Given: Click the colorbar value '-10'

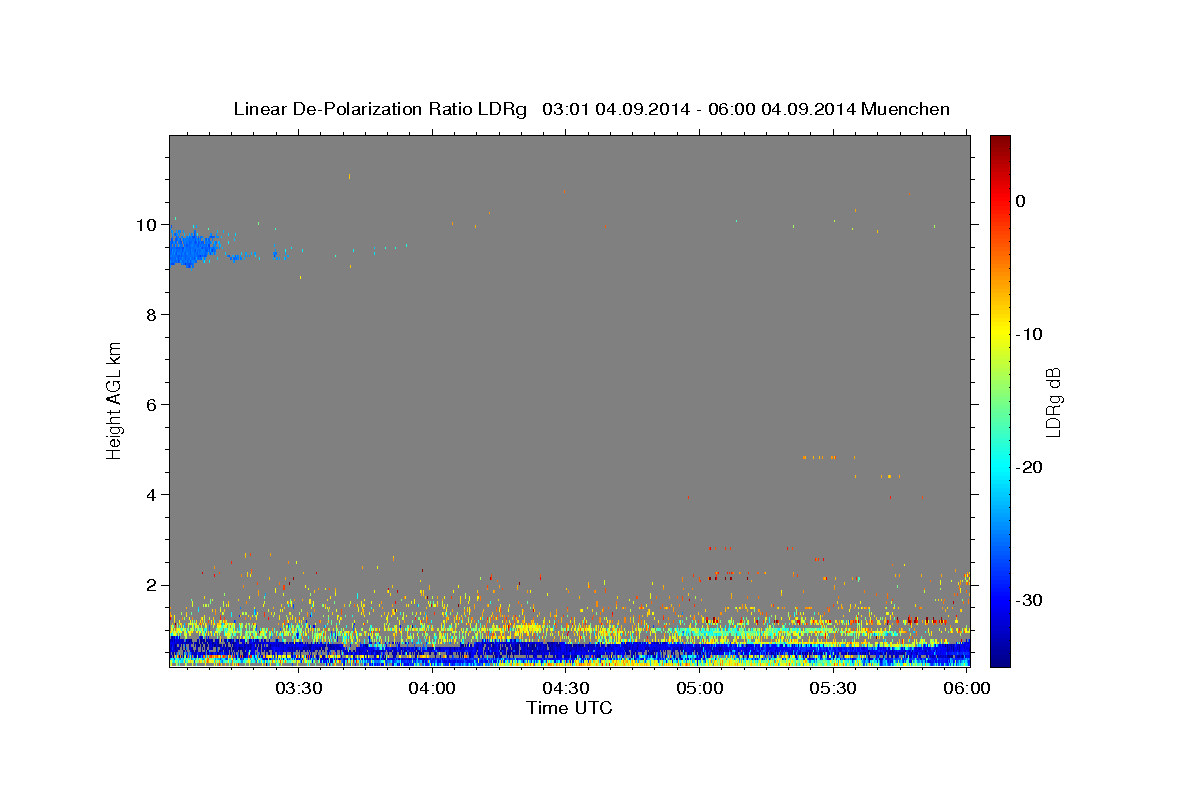Looking at the screenshot, I should click(1030, 334).
